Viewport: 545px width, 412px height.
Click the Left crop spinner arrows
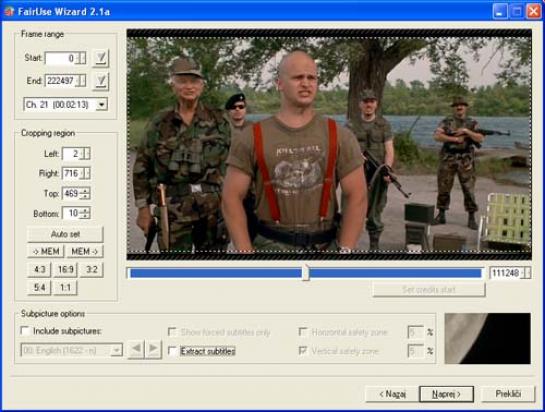pos(86,154)
